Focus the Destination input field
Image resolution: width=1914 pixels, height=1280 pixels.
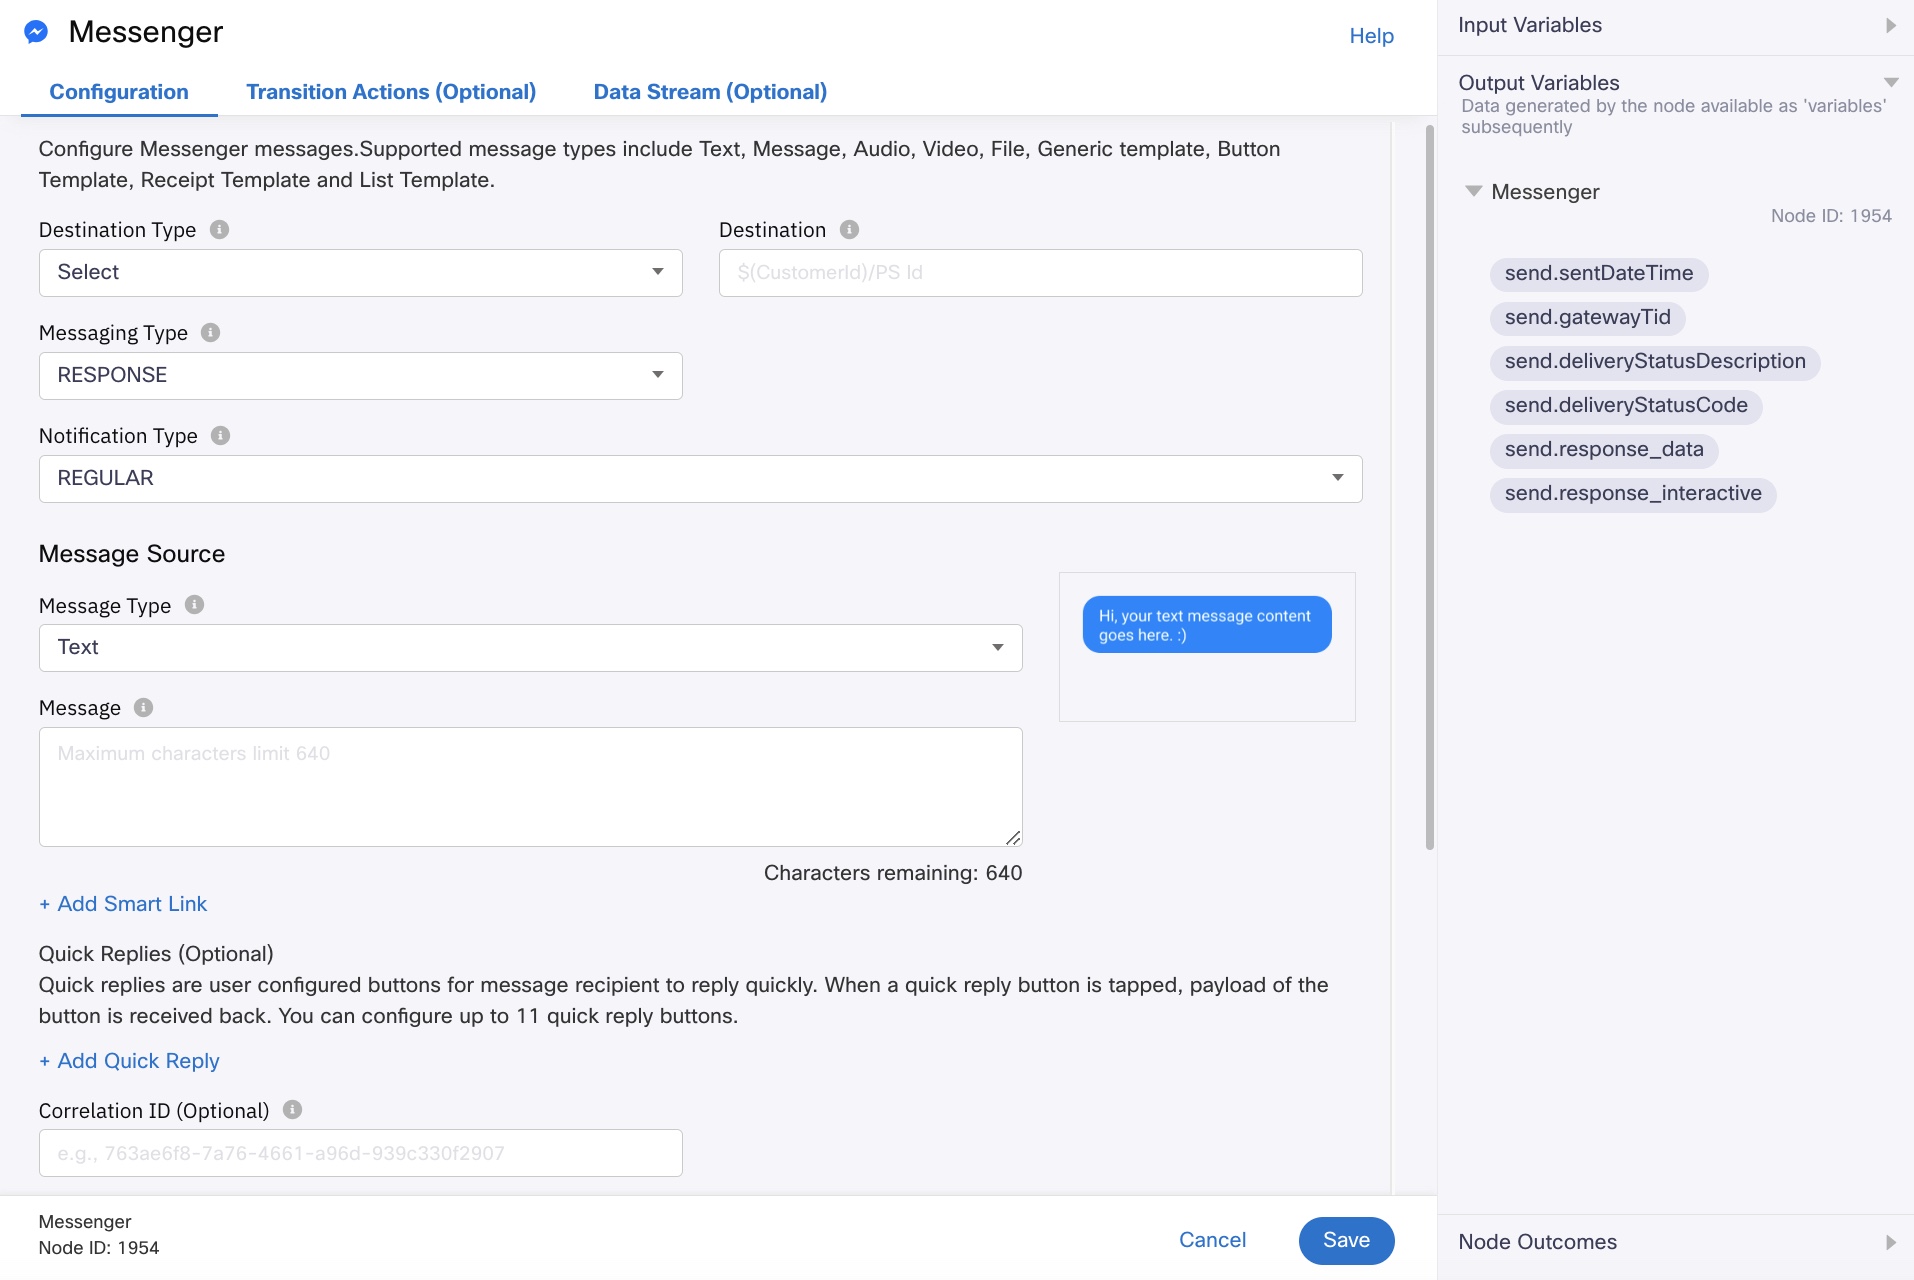1040,273
